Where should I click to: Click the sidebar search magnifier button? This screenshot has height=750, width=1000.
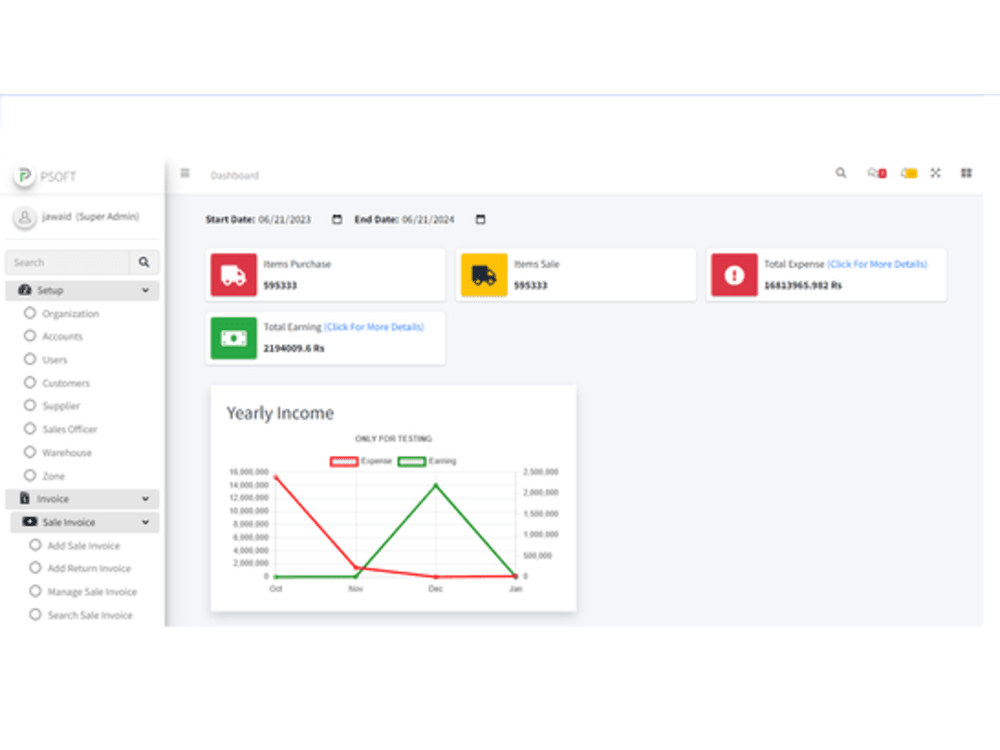pos(144,262)
